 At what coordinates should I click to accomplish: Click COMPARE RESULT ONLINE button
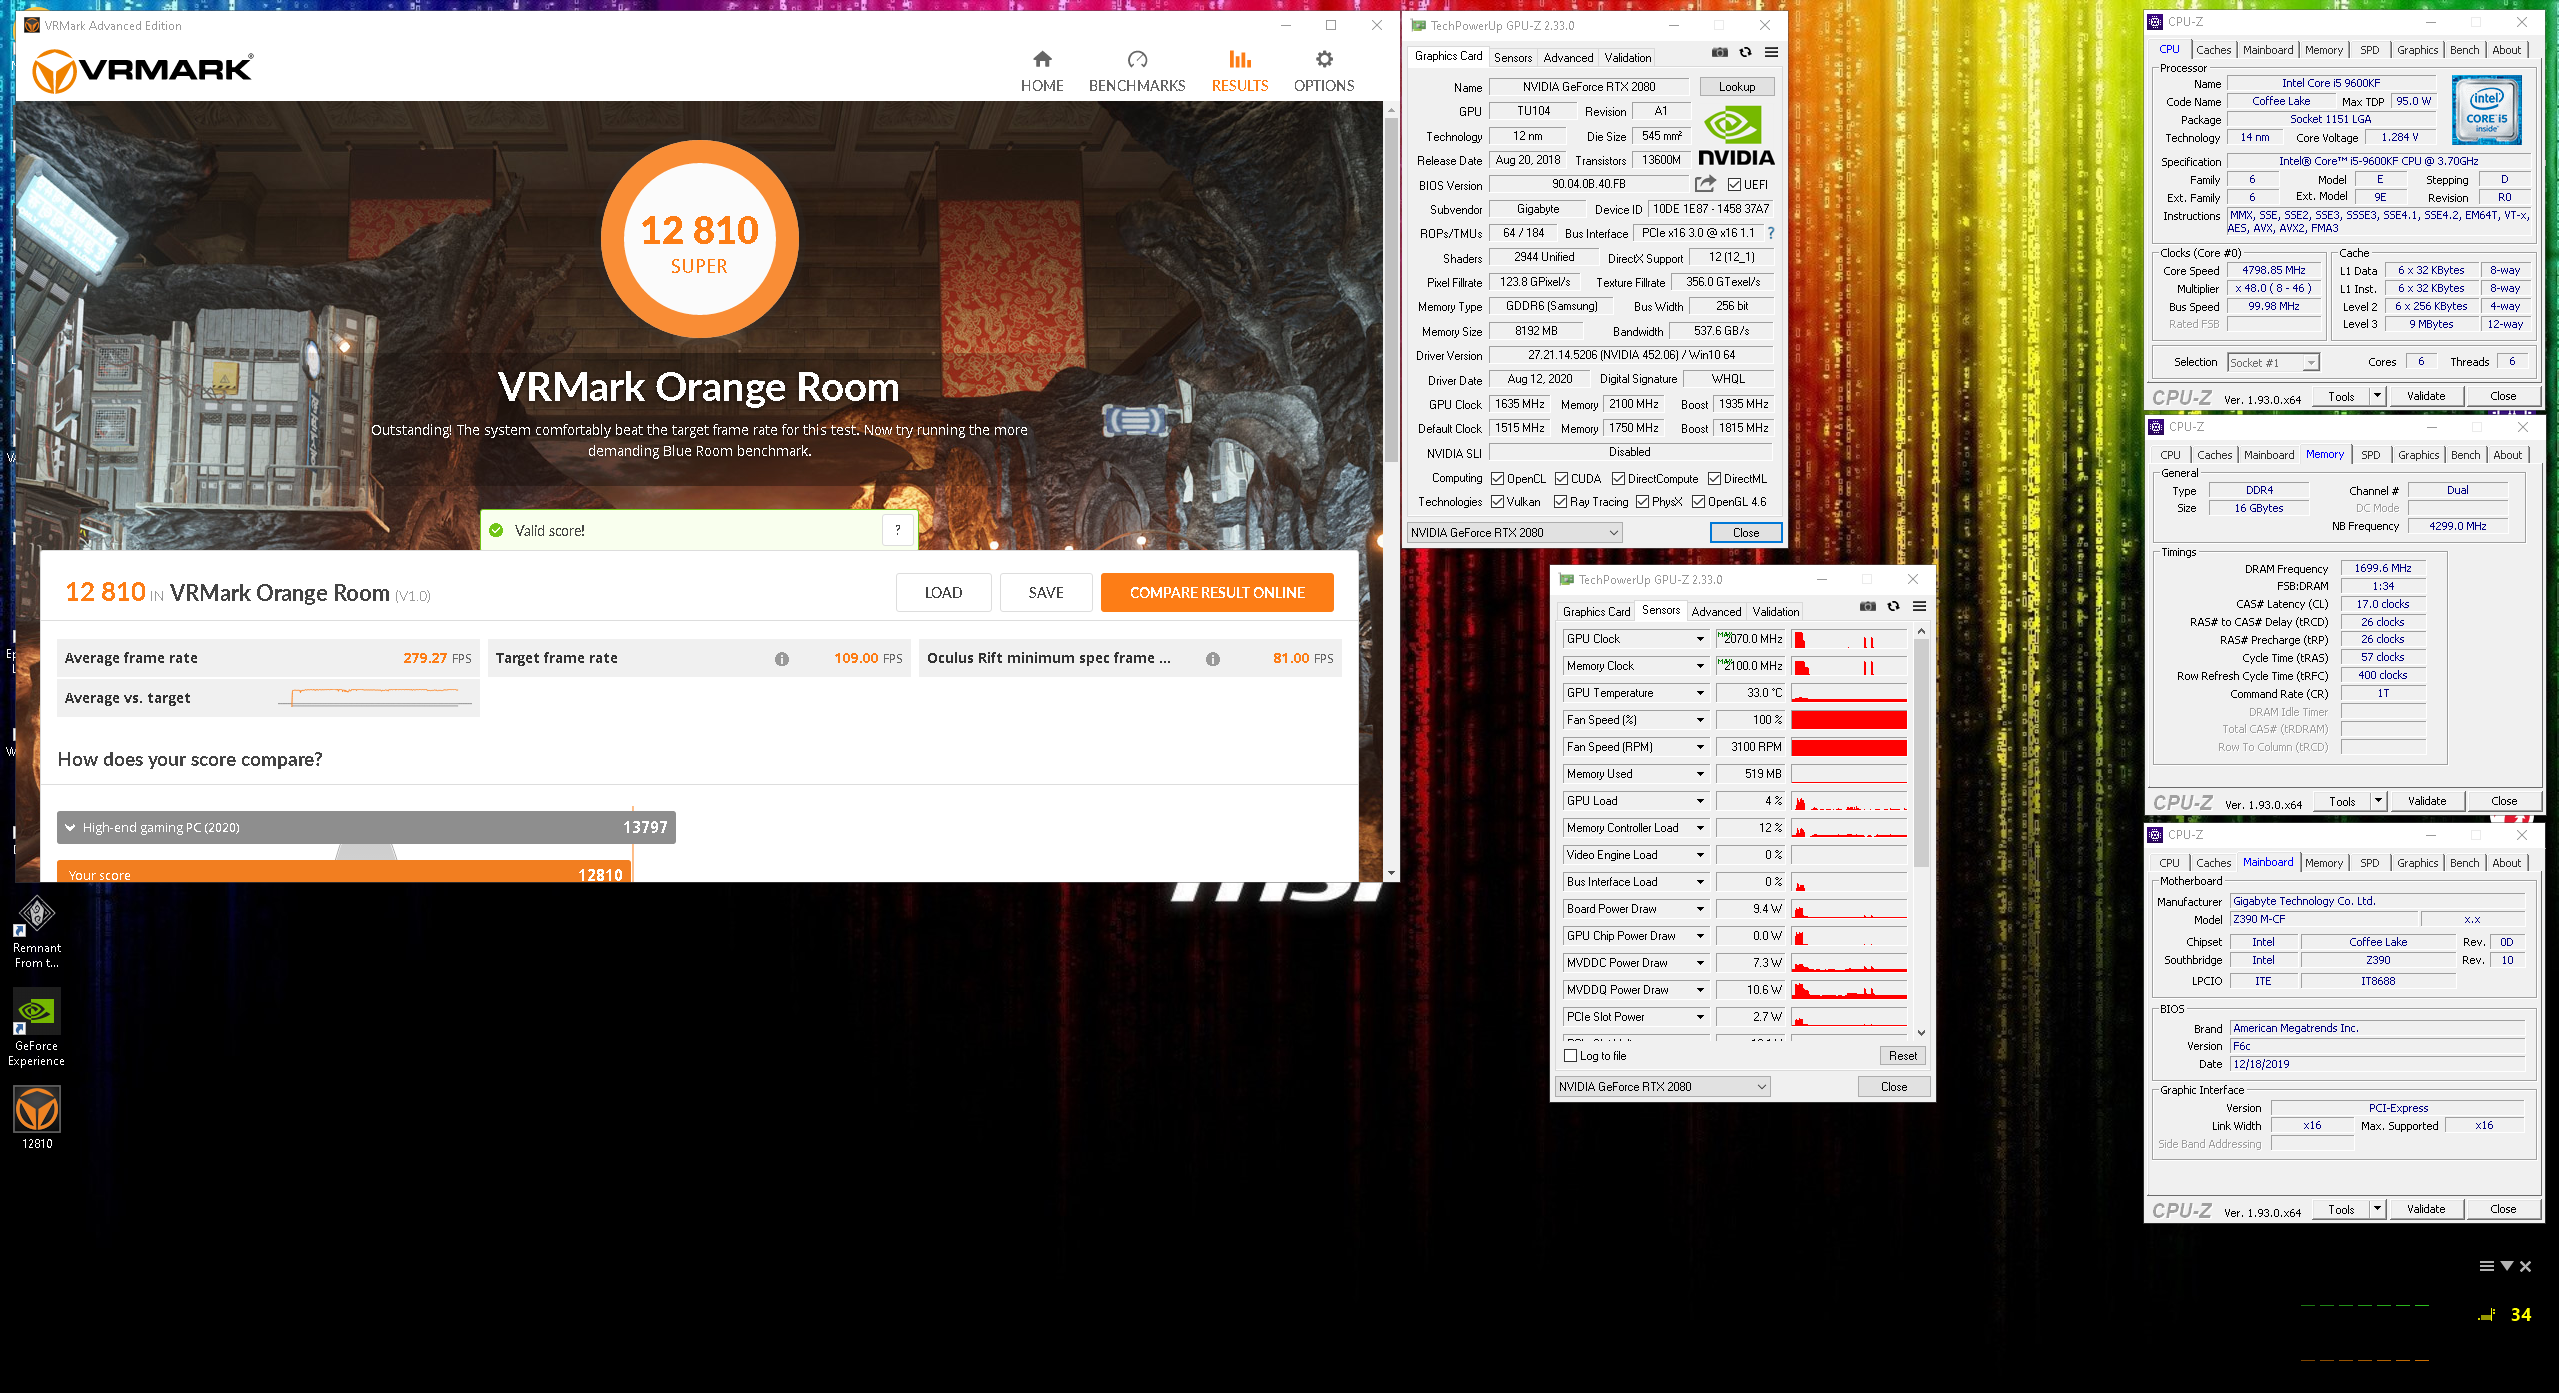tap(1217, 593)
